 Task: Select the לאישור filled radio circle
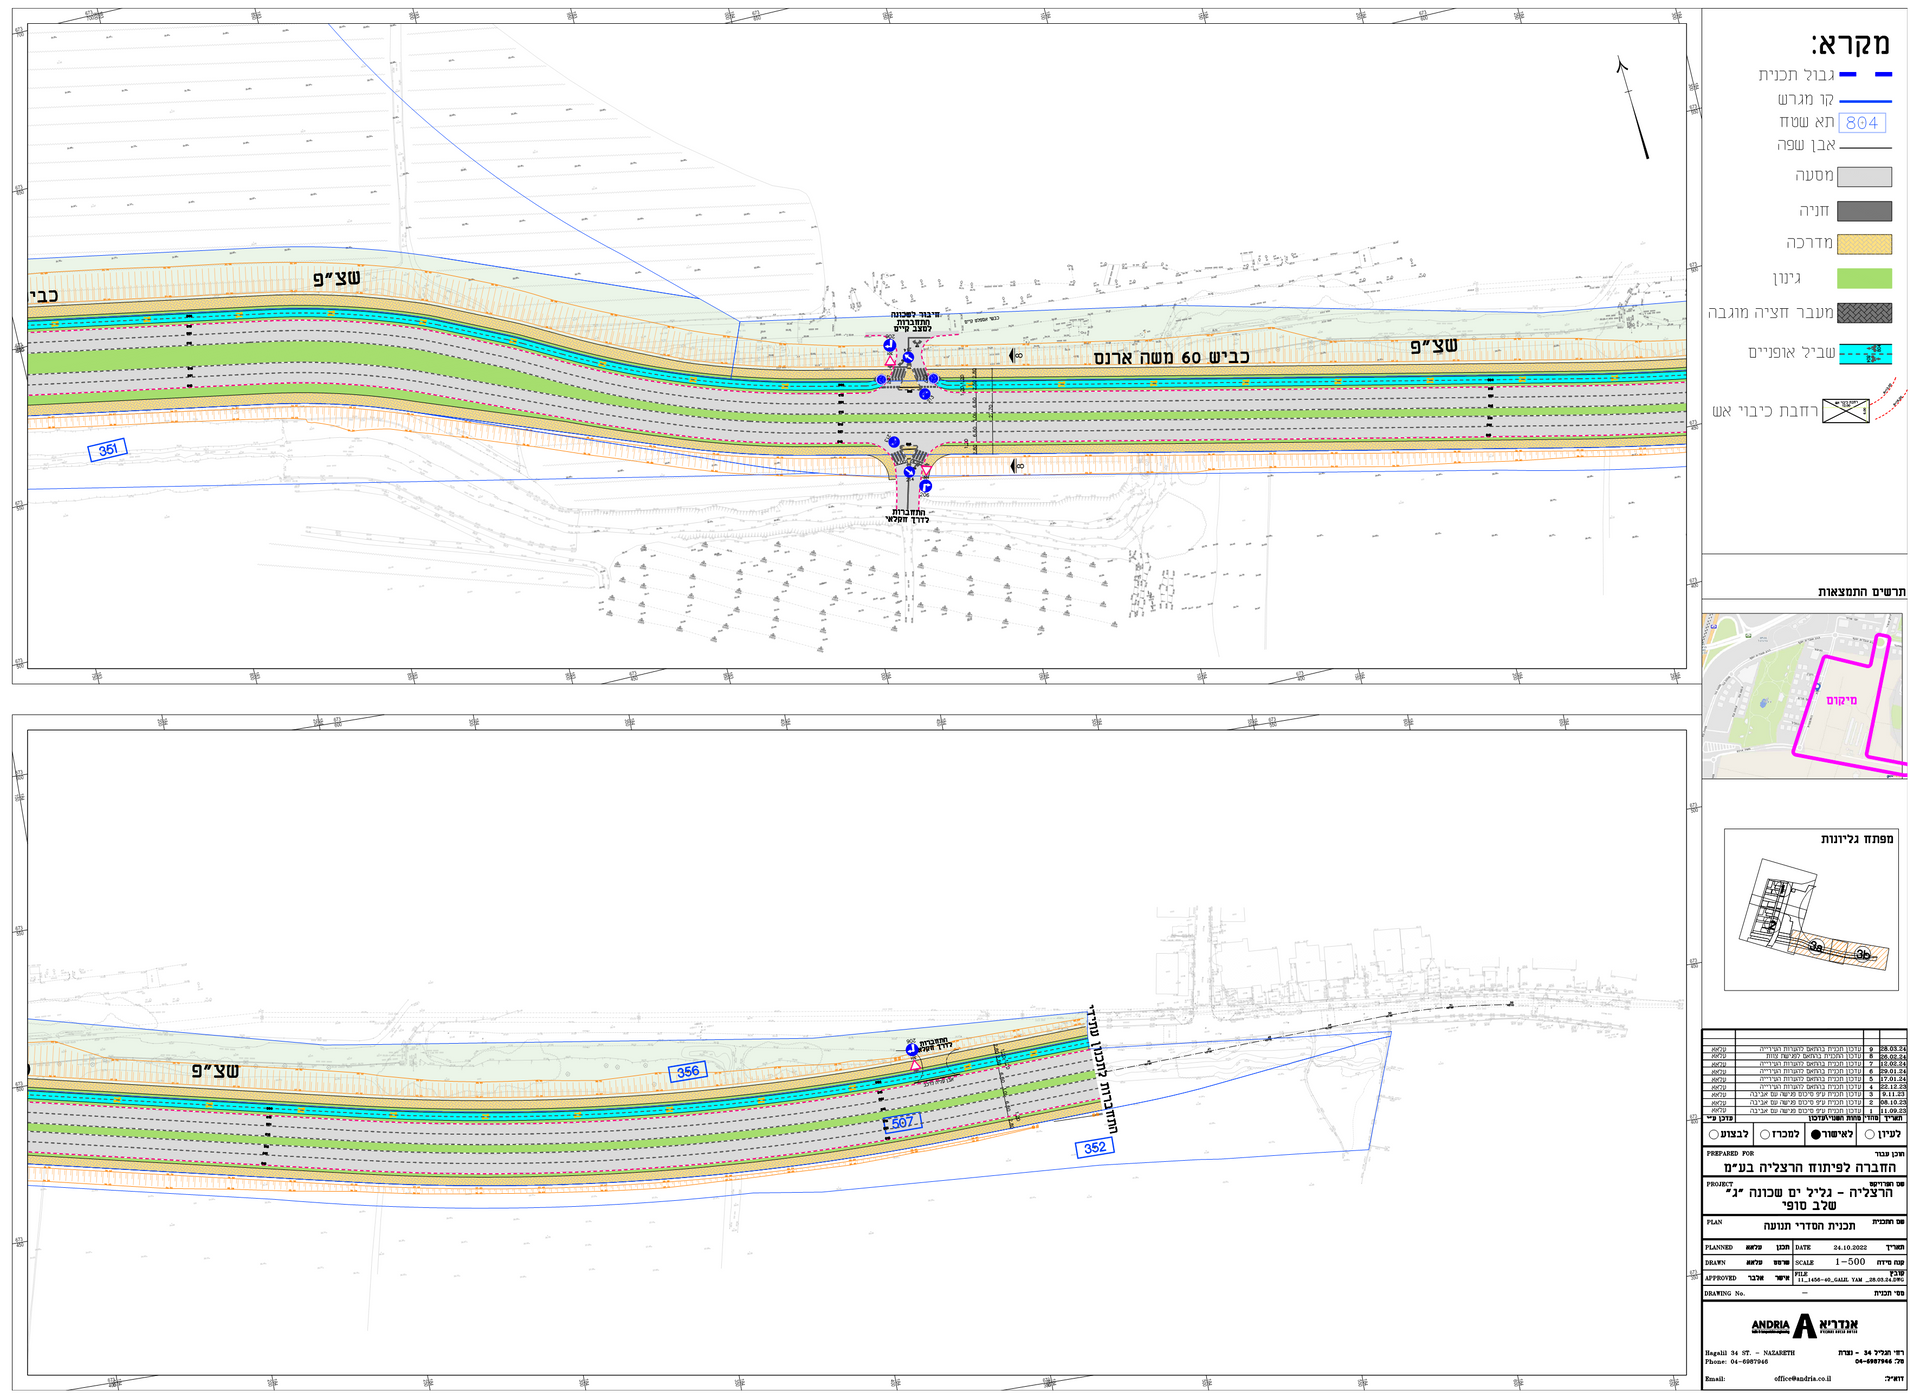[1816, 1135]
